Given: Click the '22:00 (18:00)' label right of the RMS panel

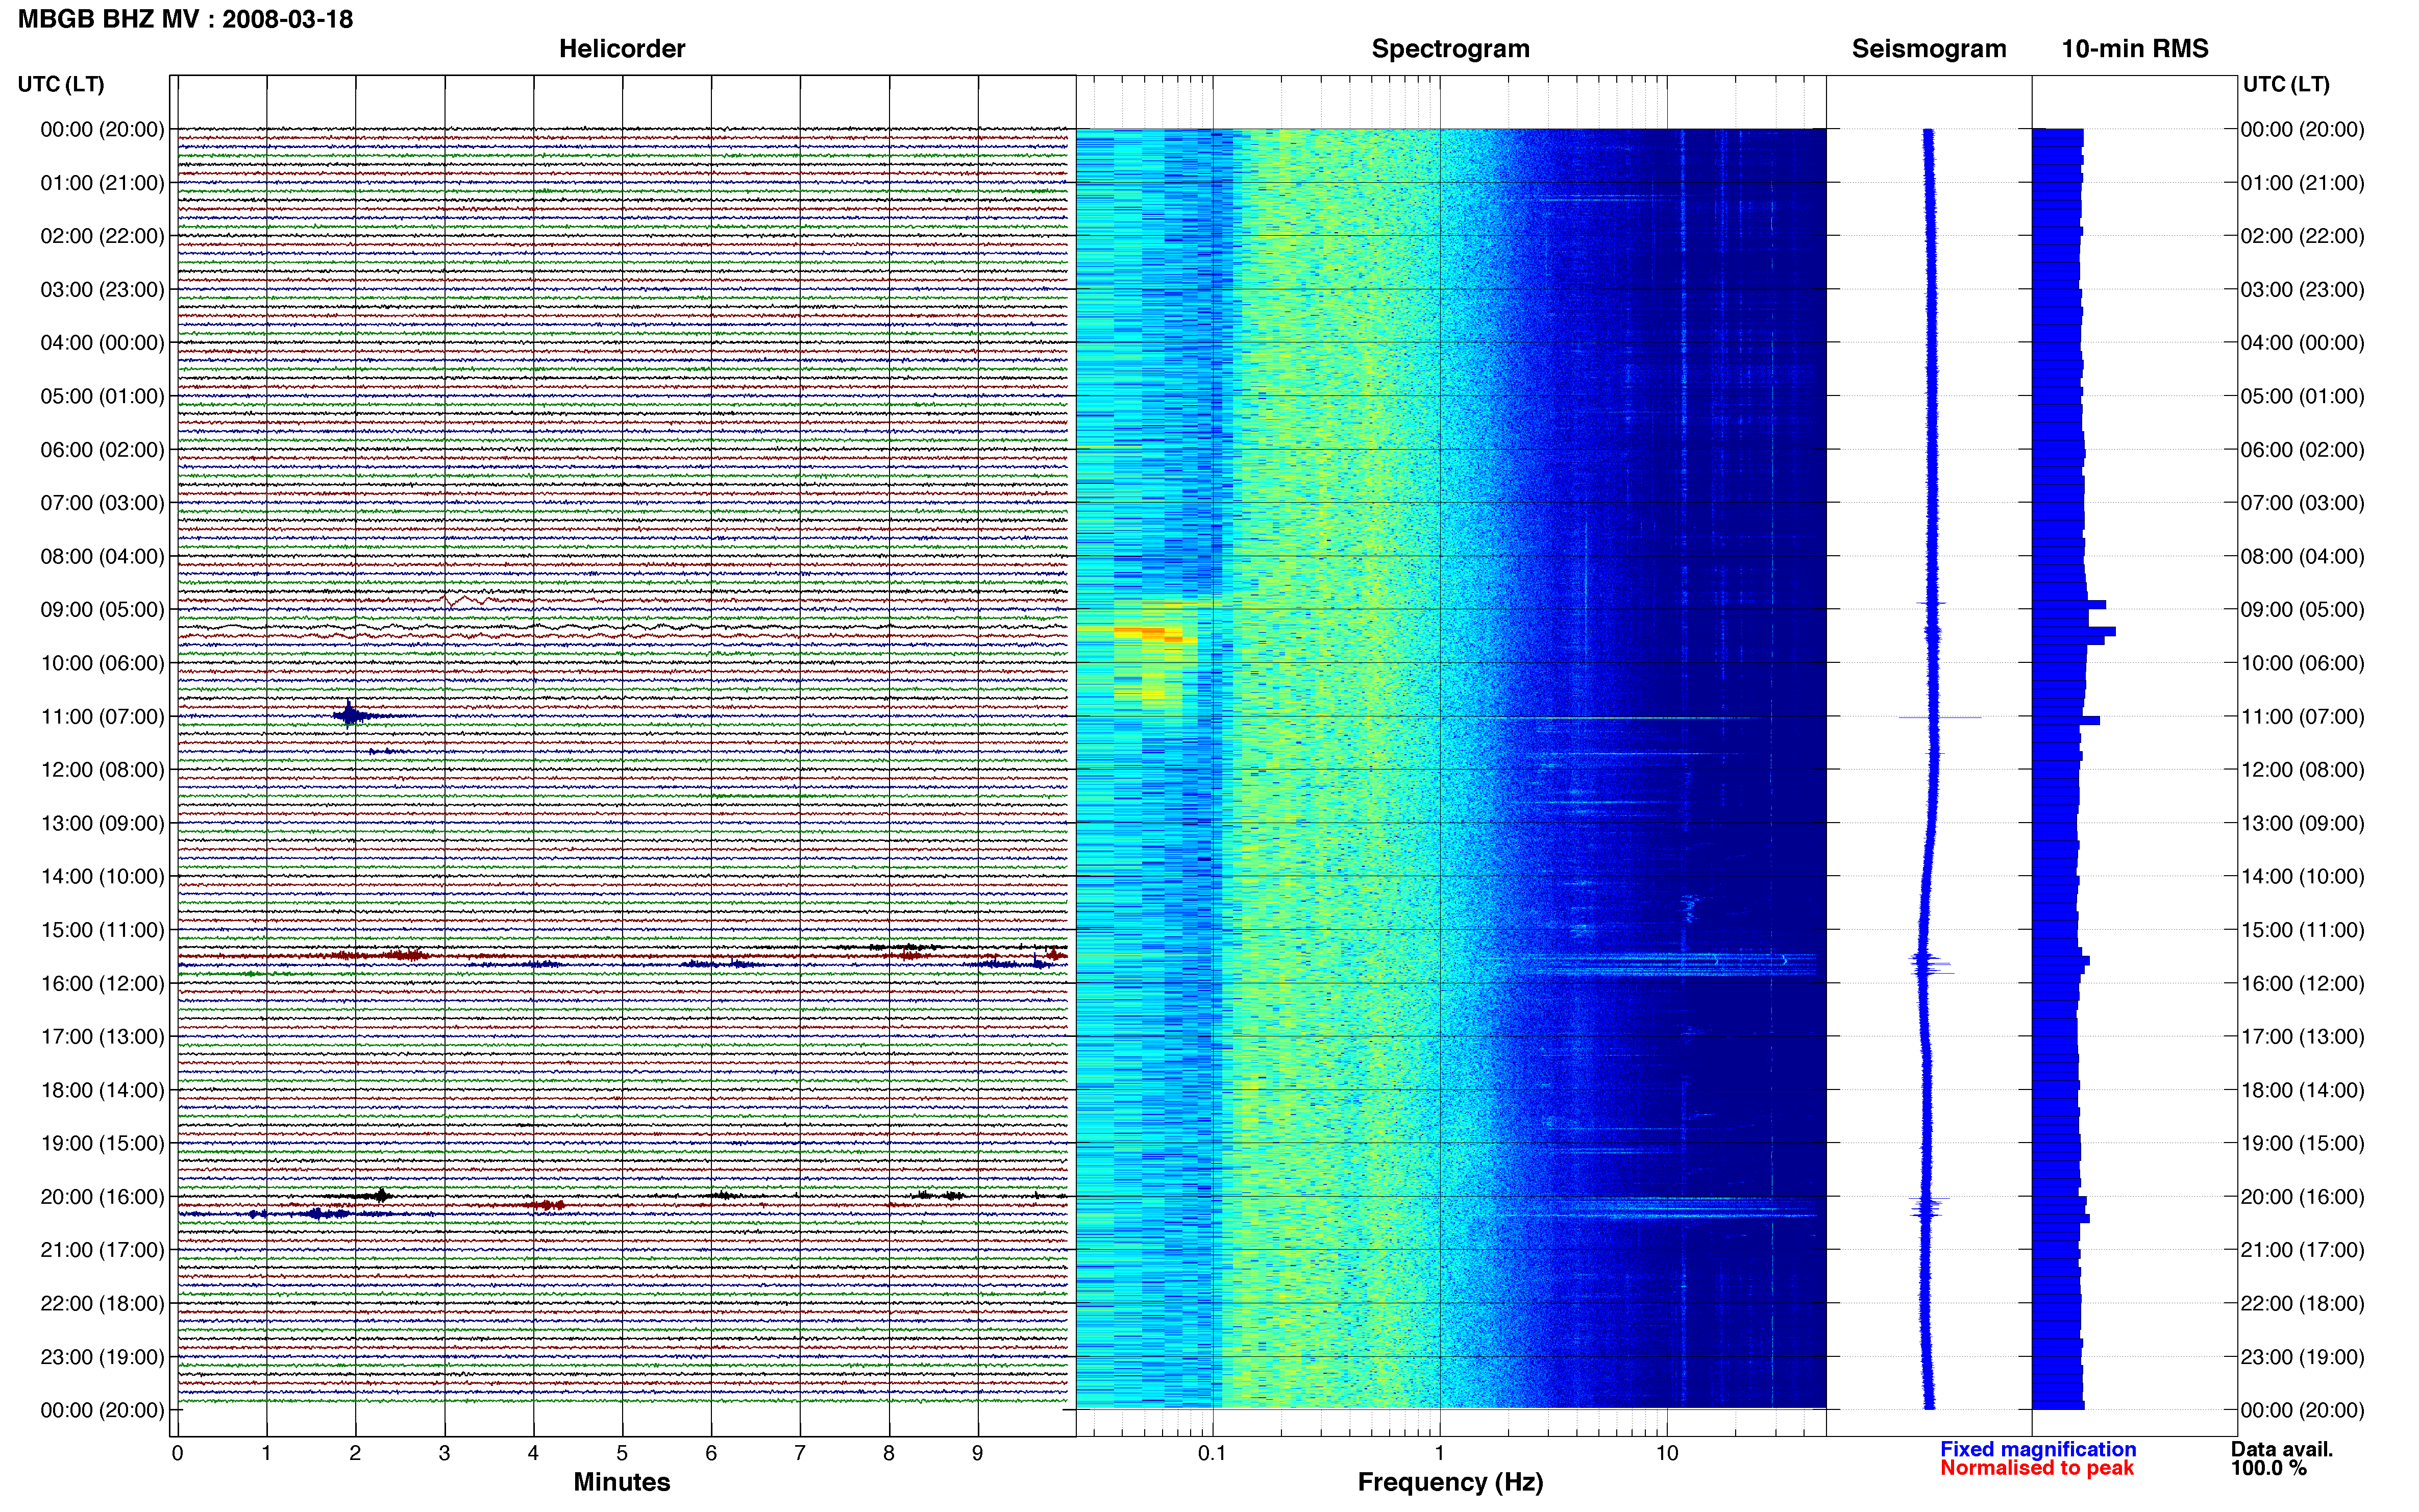Looking at the screenshot, I should coord(2302,1304).
